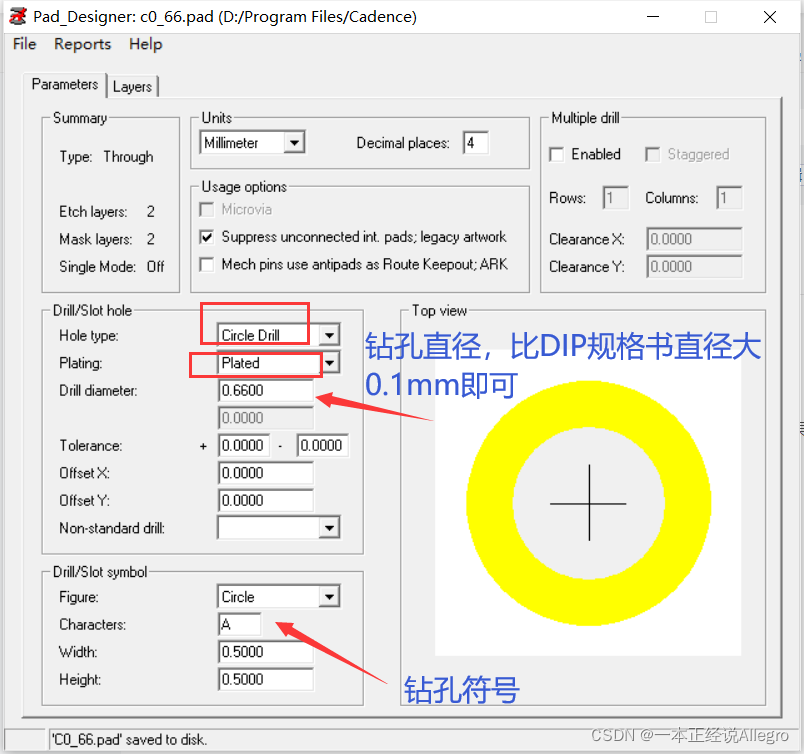
Task: Click the Drill diameter input showing 0.6600
Action: (265, 390)
